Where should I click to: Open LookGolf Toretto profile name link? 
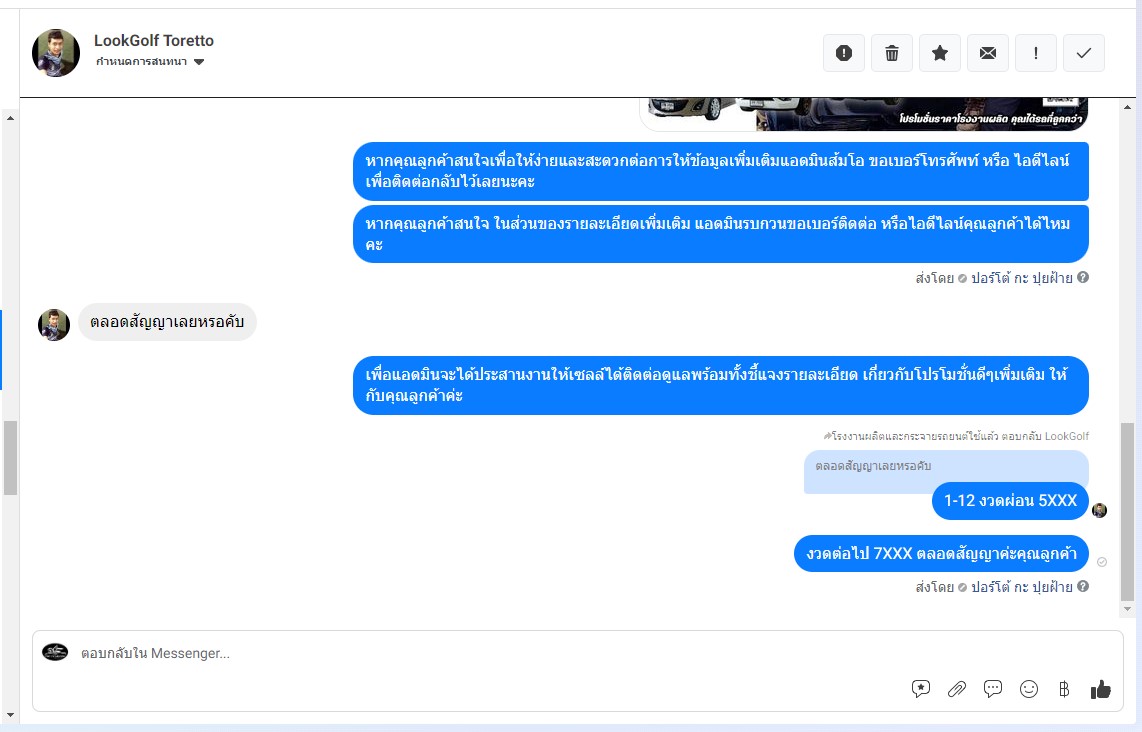pos(154,41)
